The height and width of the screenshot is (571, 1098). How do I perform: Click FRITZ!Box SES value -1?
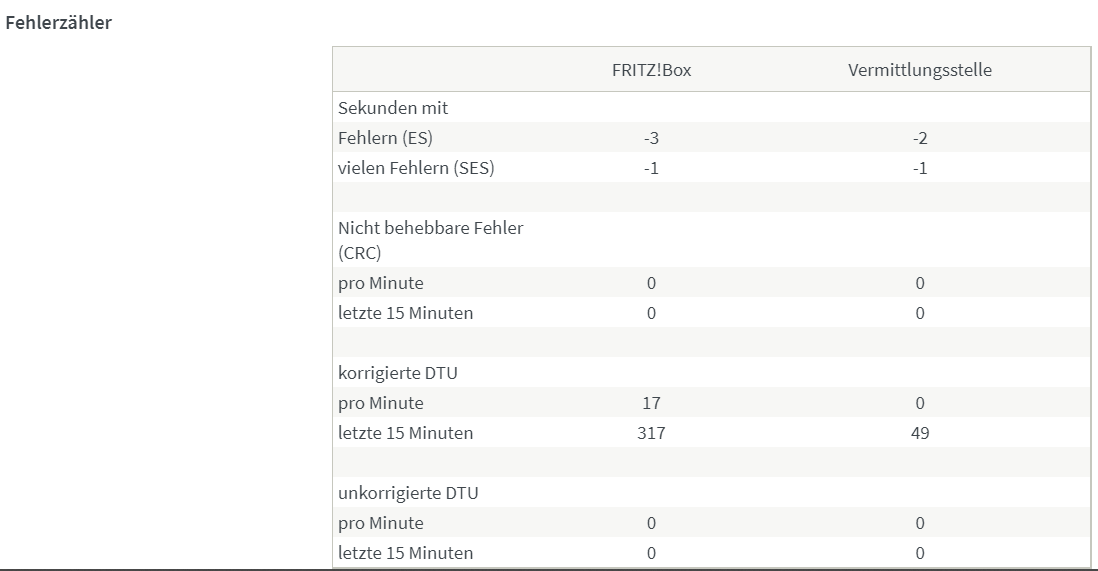[x=651, y=168]
